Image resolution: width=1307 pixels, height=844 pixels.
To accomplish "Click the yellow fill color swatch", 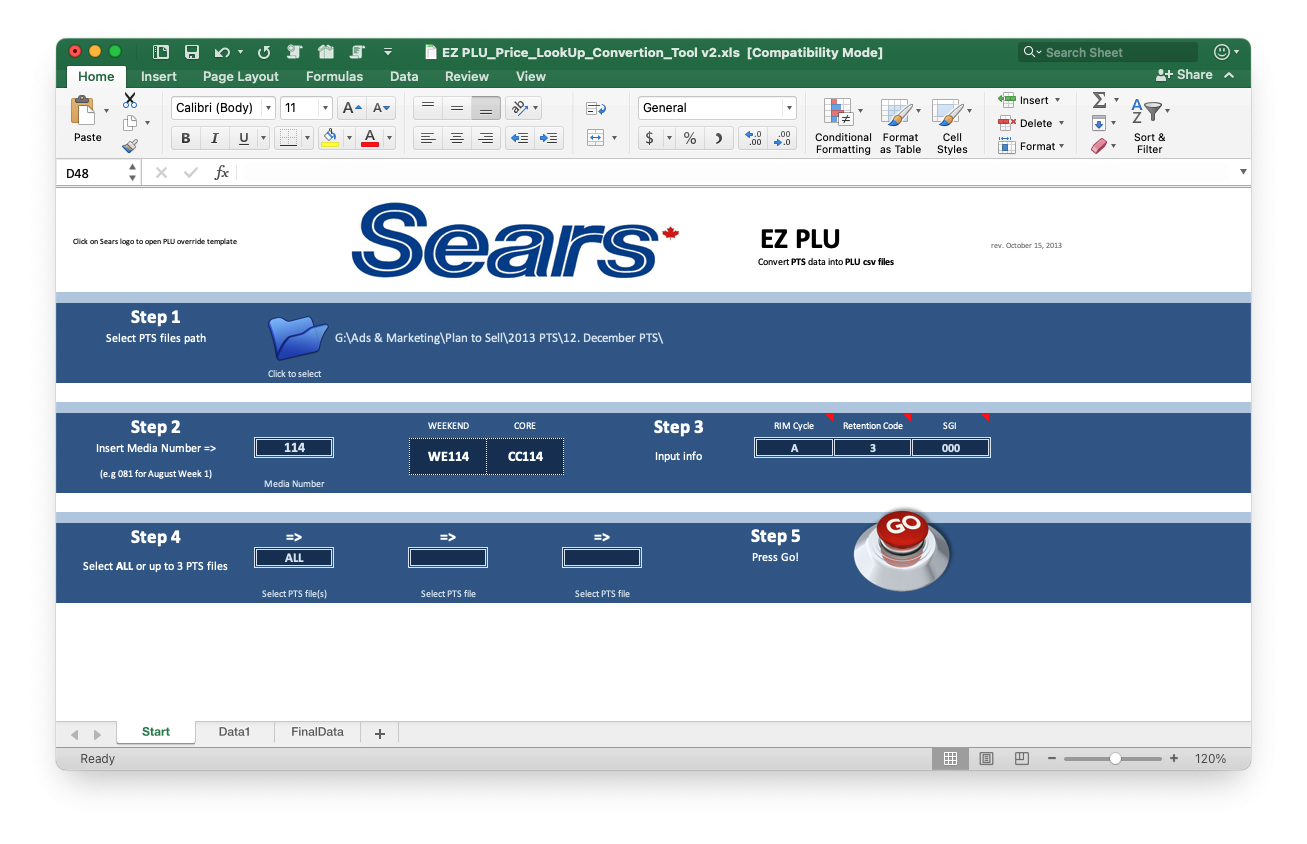I will coord(330,139).
